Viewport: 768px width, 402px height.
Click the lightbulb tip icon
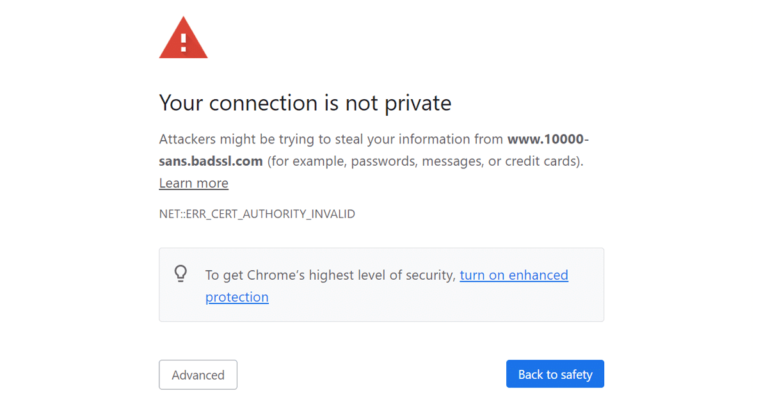[x=181, y=273]
